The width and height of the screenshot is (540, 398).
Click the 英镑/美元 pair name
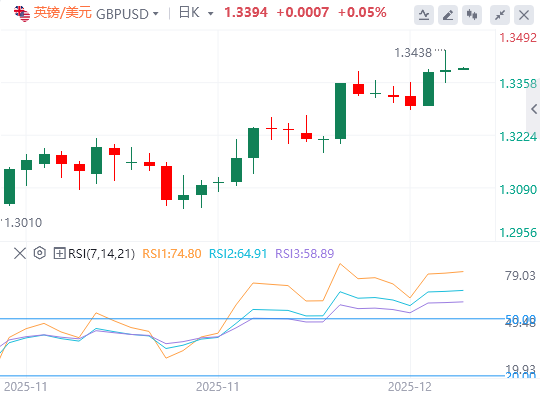coord(63,13)
